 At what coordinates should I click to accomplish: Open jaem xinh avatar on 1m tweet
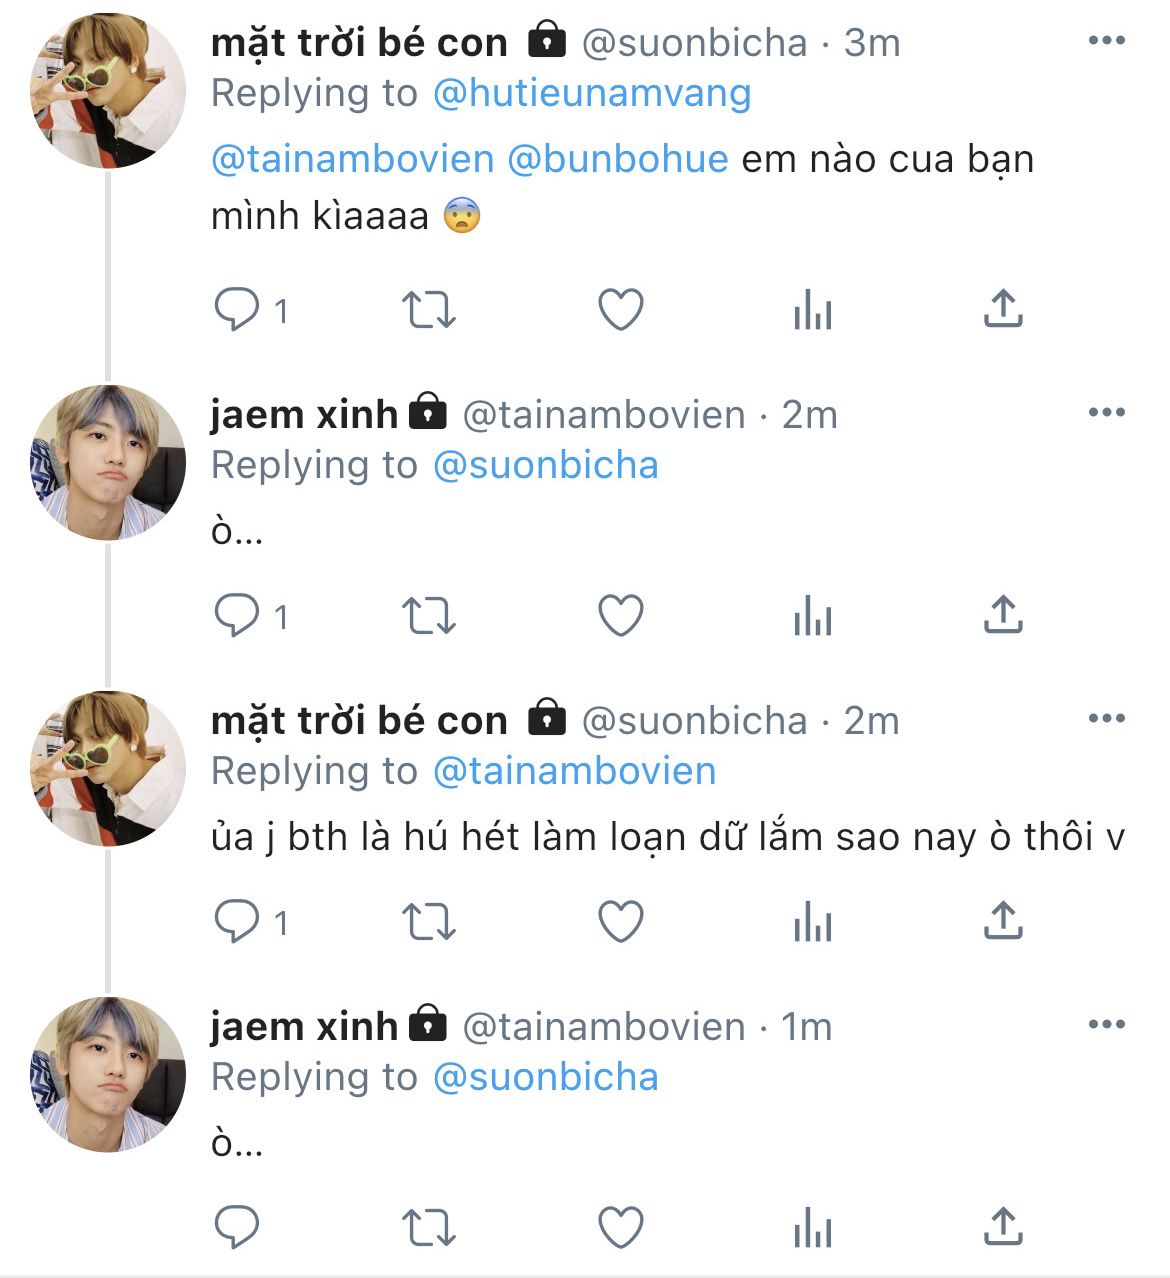coord(108,1074)
